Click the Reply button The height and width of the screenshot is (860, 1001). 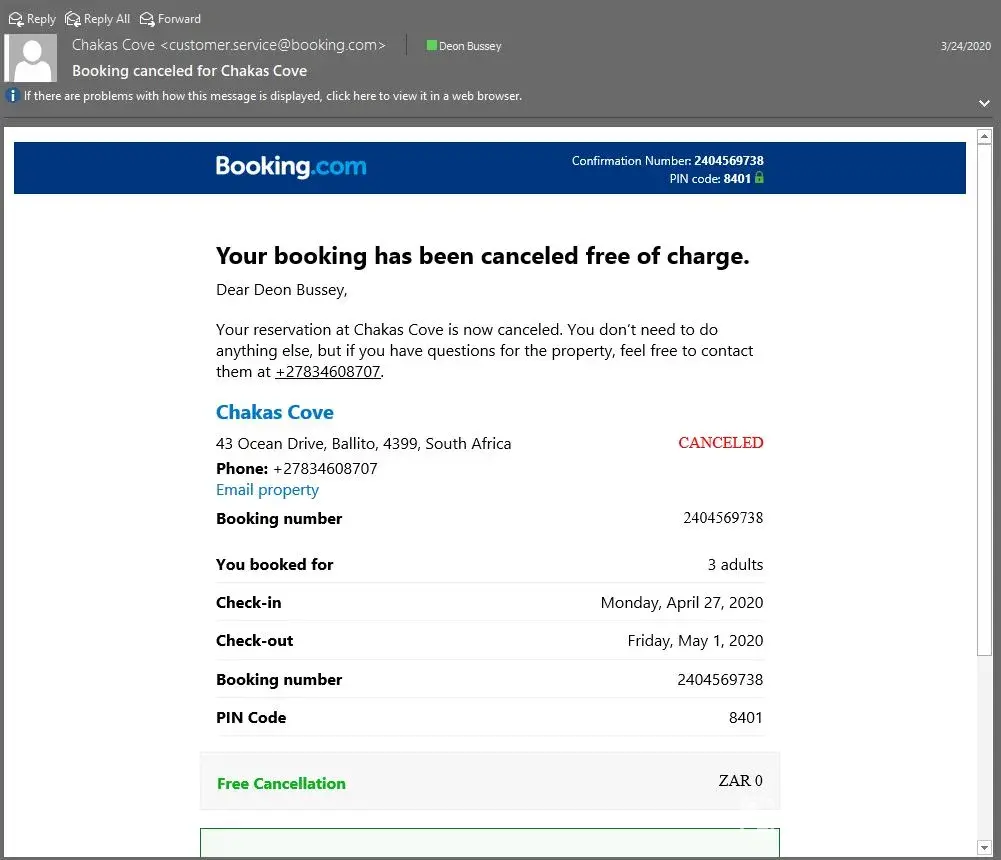click(x=32, y=19)
